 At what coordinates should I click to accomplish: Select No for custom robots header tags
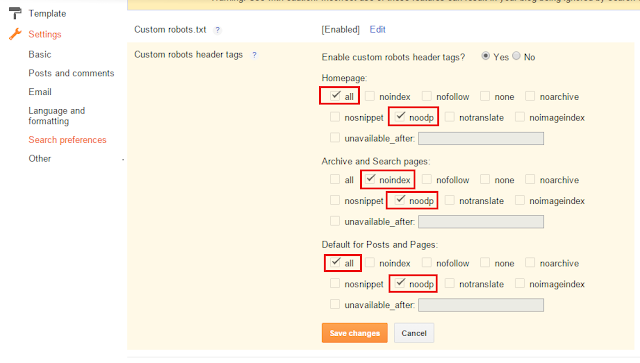coord(516,56)
